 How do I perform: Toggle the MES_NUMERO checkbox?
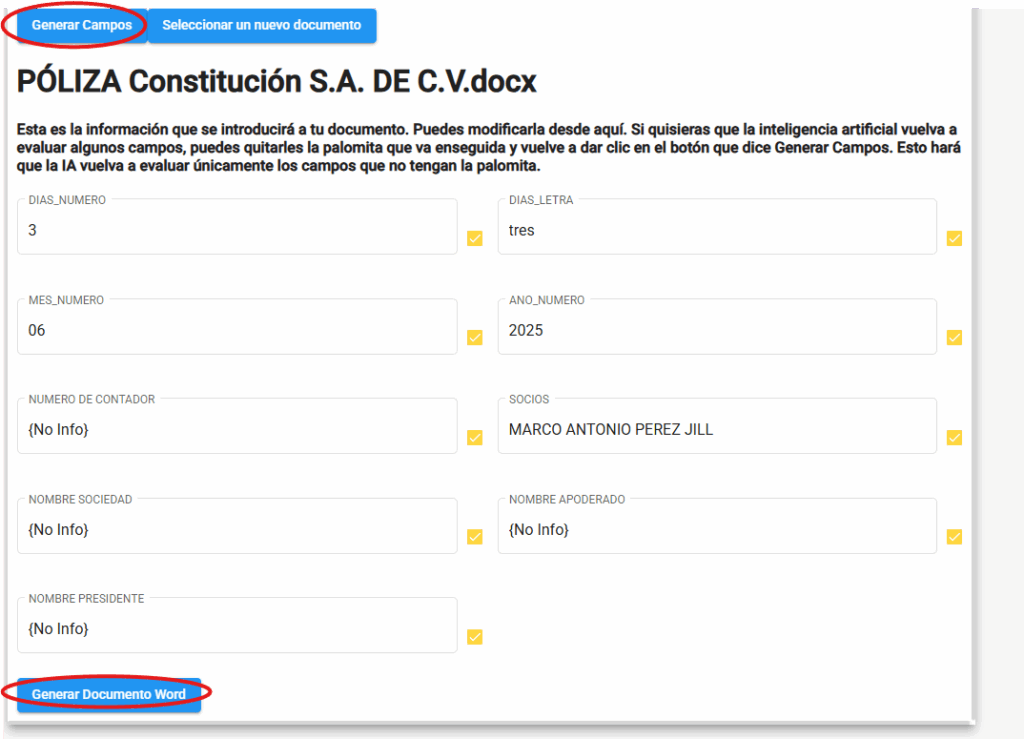475,338
